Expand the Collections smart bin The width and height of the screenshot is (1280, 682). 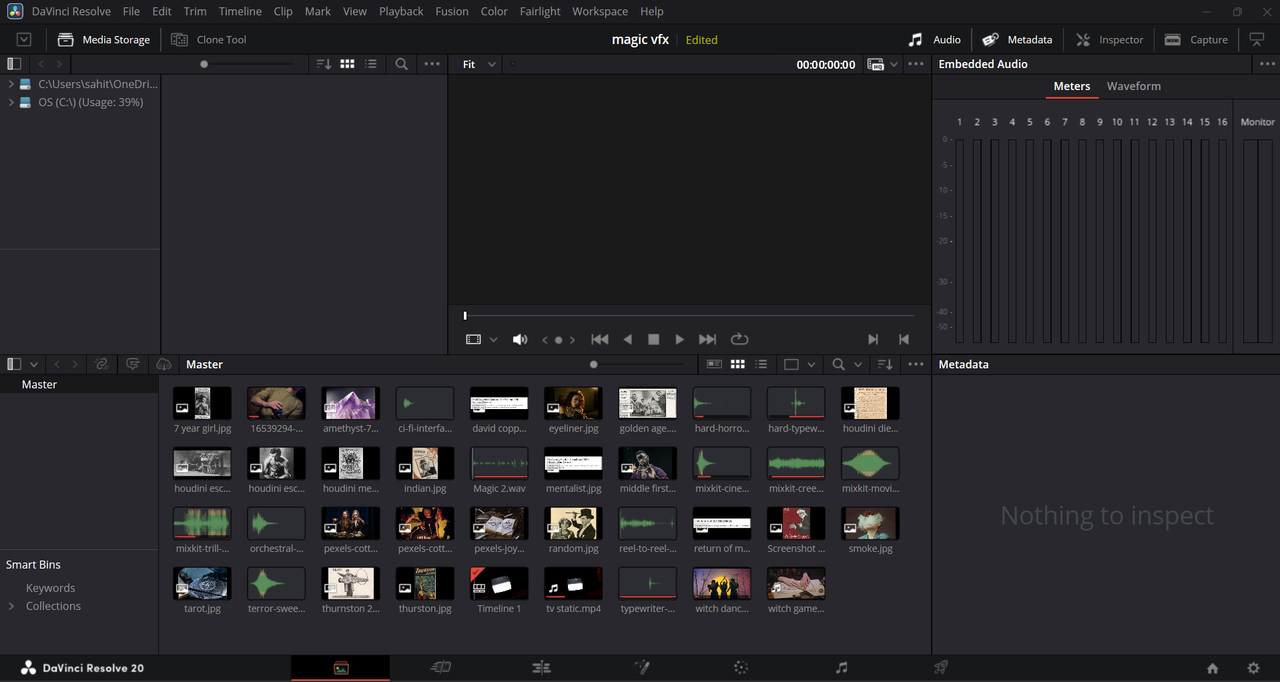(11, 606)
